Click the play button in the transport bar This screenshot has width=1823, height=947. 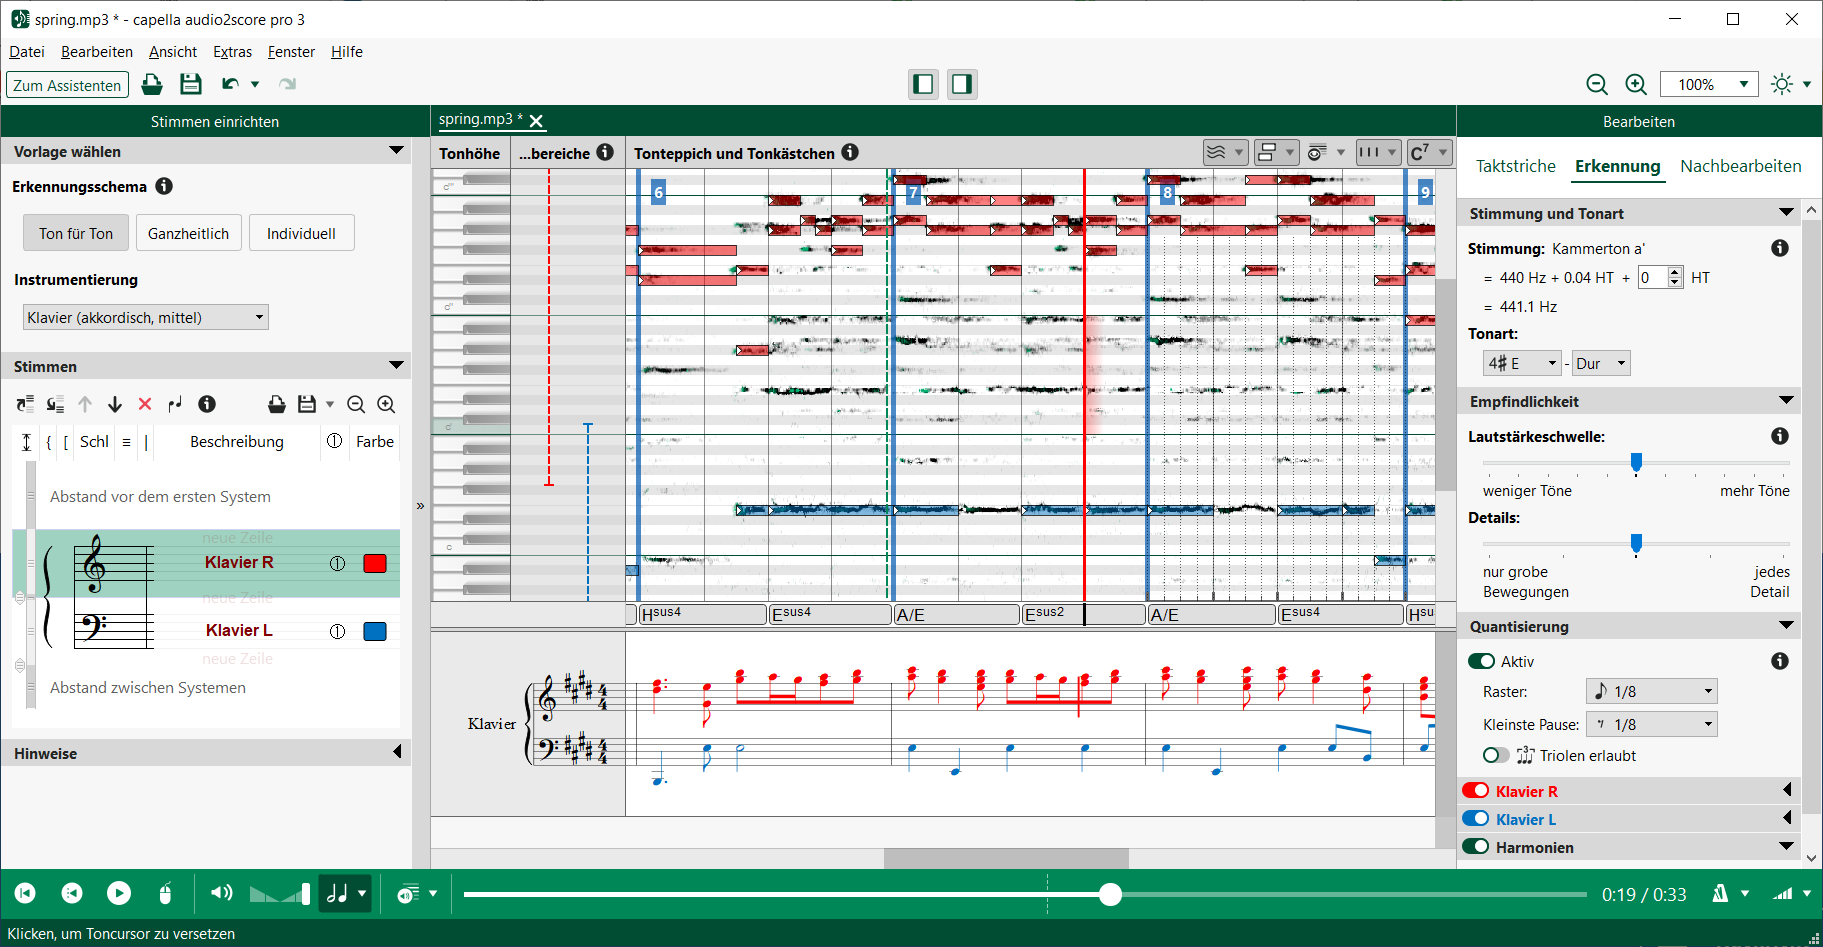pos(119,893)
